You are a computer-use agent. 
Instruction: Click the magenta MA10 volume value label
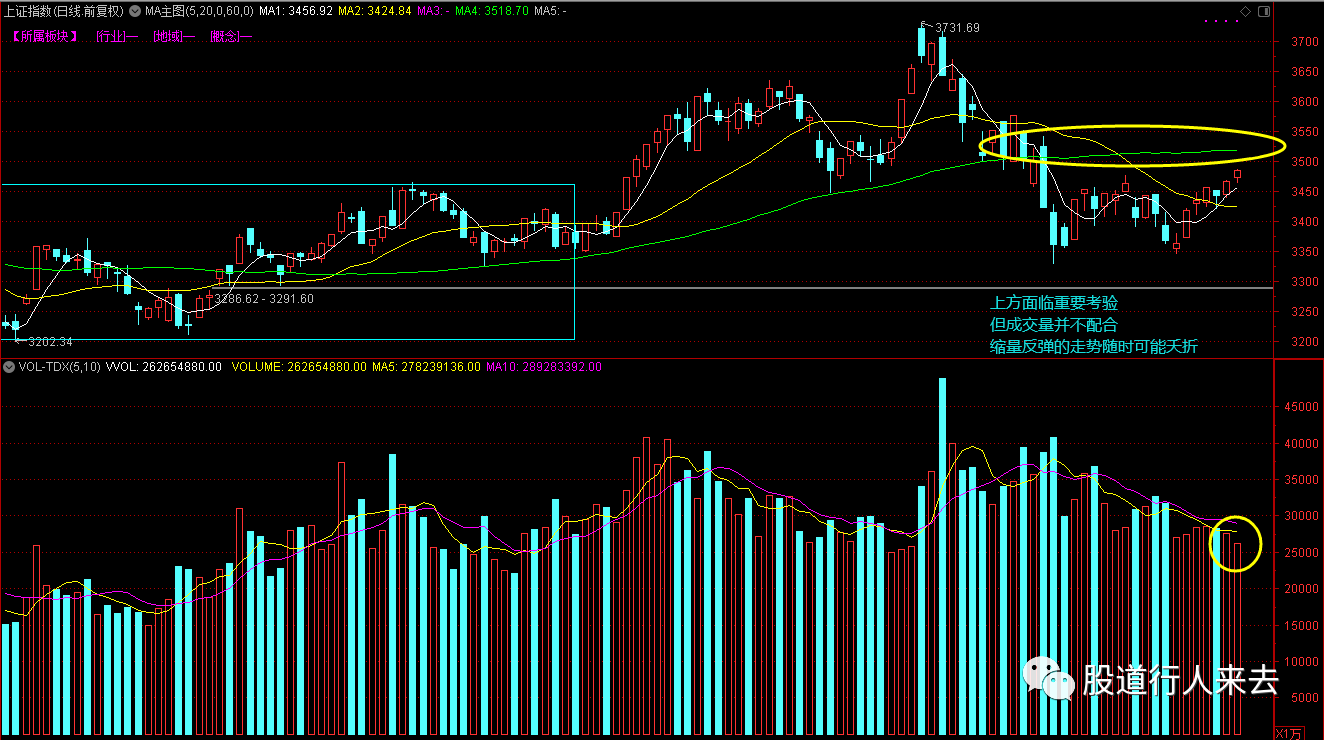coord(544,367)
